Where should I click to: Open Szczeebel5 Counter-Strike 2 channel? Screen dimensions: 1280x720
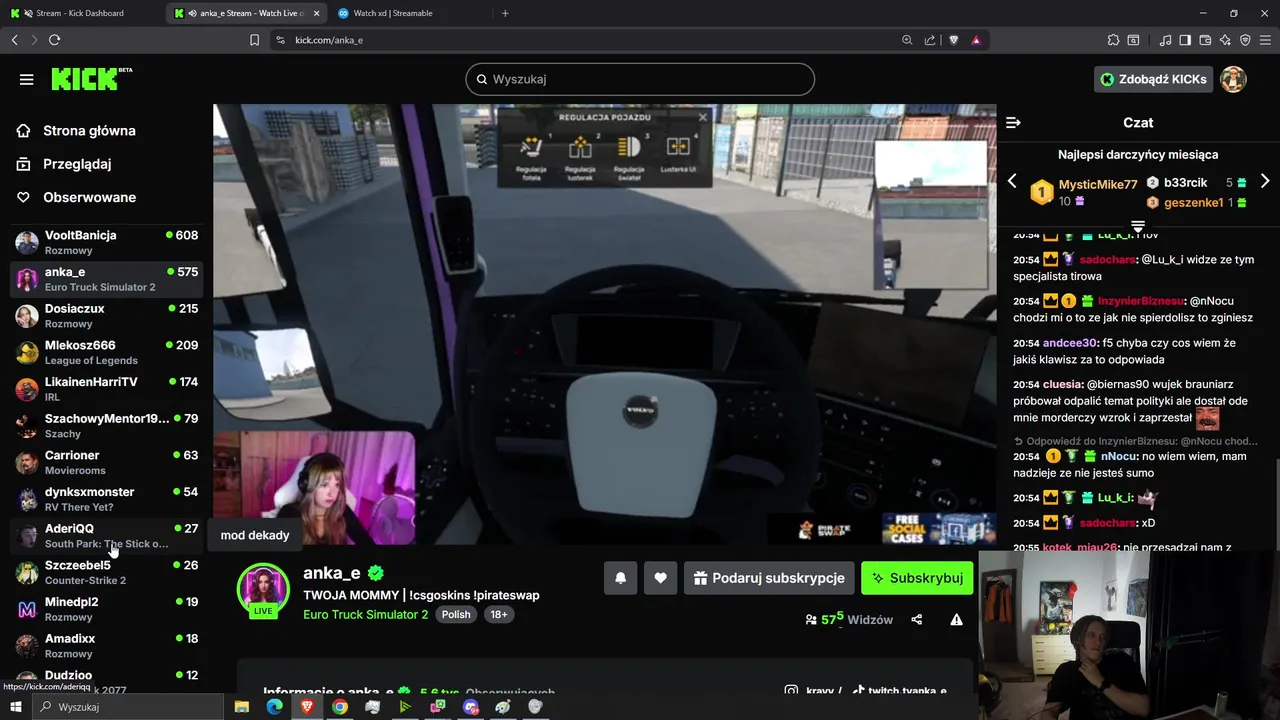106,572
